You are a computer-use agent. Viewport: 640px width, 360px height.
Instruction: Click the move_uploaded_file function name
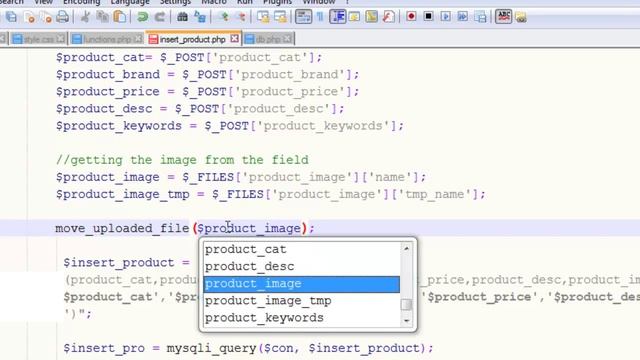point(122,228)
